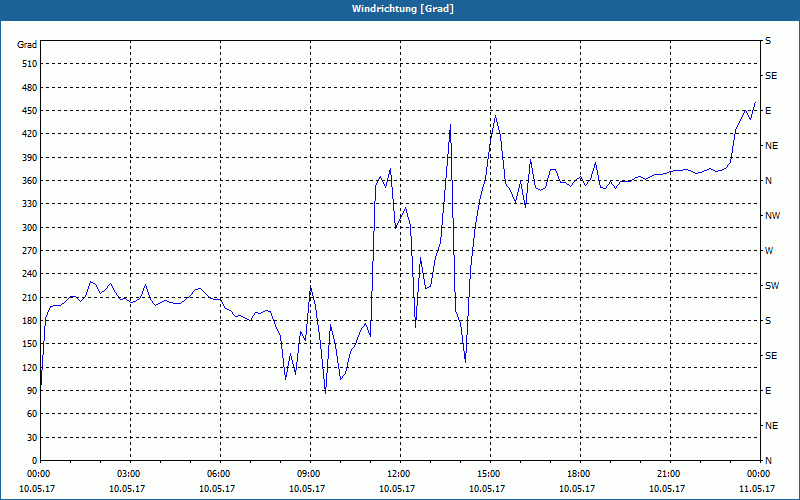800x500 pixels.
Task: Click the 00:00 time label above 10.05.17
Action: click(x=37, y=474)
